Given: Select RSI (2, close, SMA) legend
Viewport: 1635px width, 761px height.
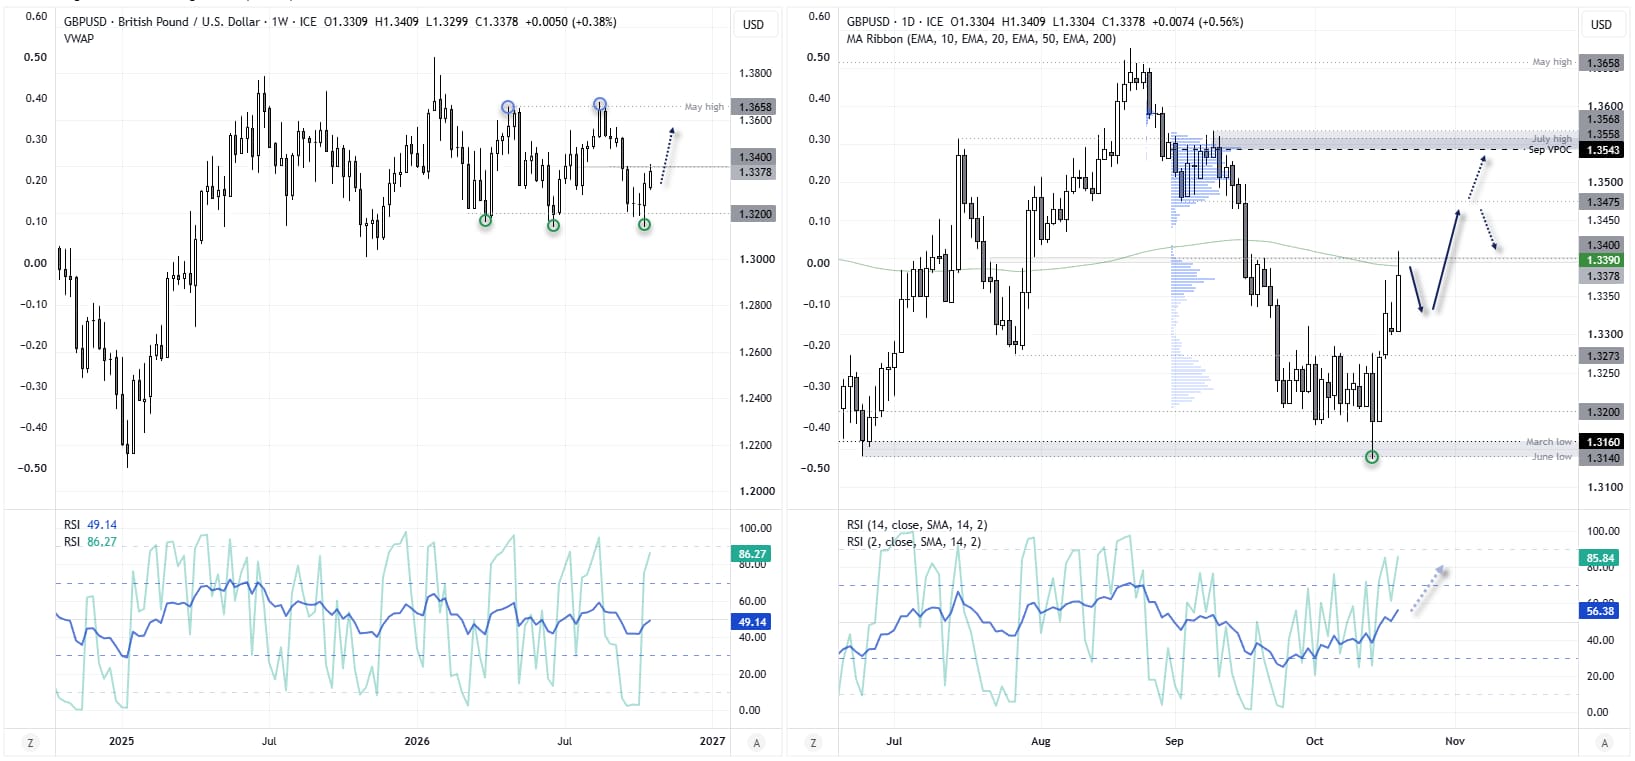Looking at the screenshot, I should click(x=914, y=542).
